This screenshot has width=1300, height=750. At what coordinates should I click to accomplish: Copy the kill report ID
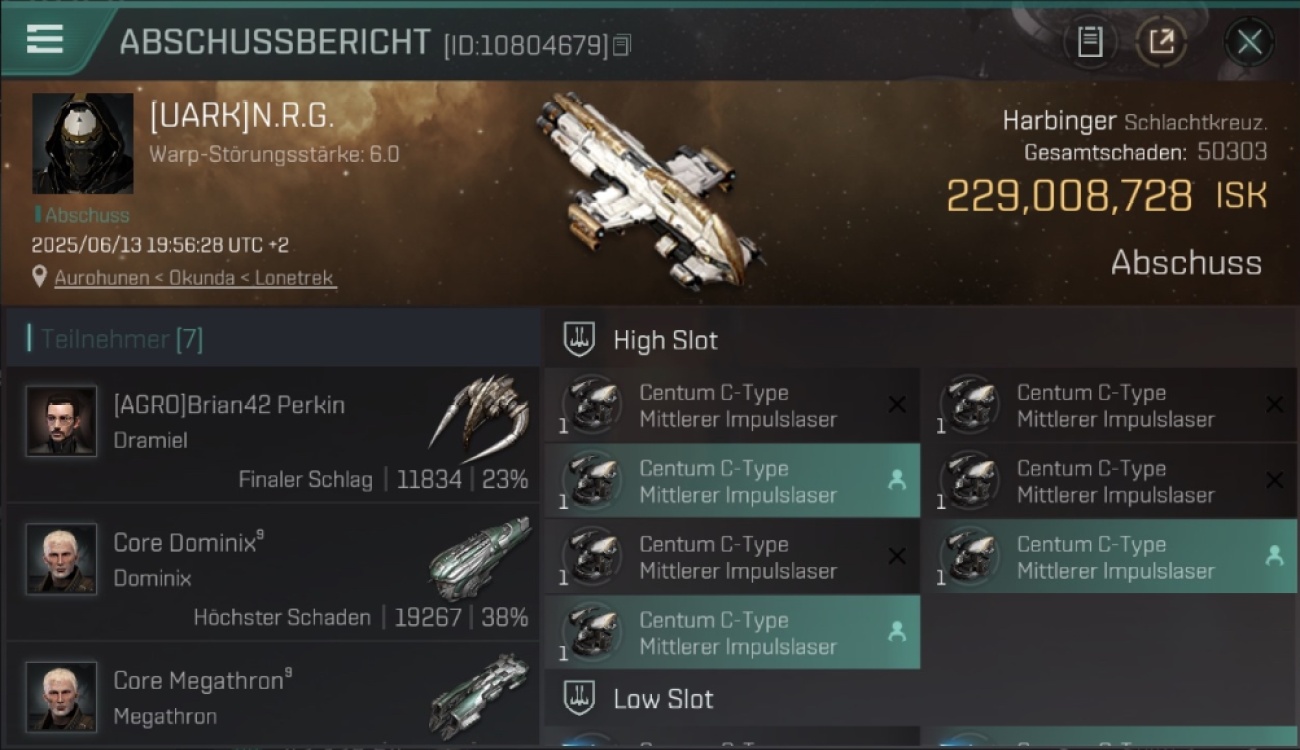(622, 45)
